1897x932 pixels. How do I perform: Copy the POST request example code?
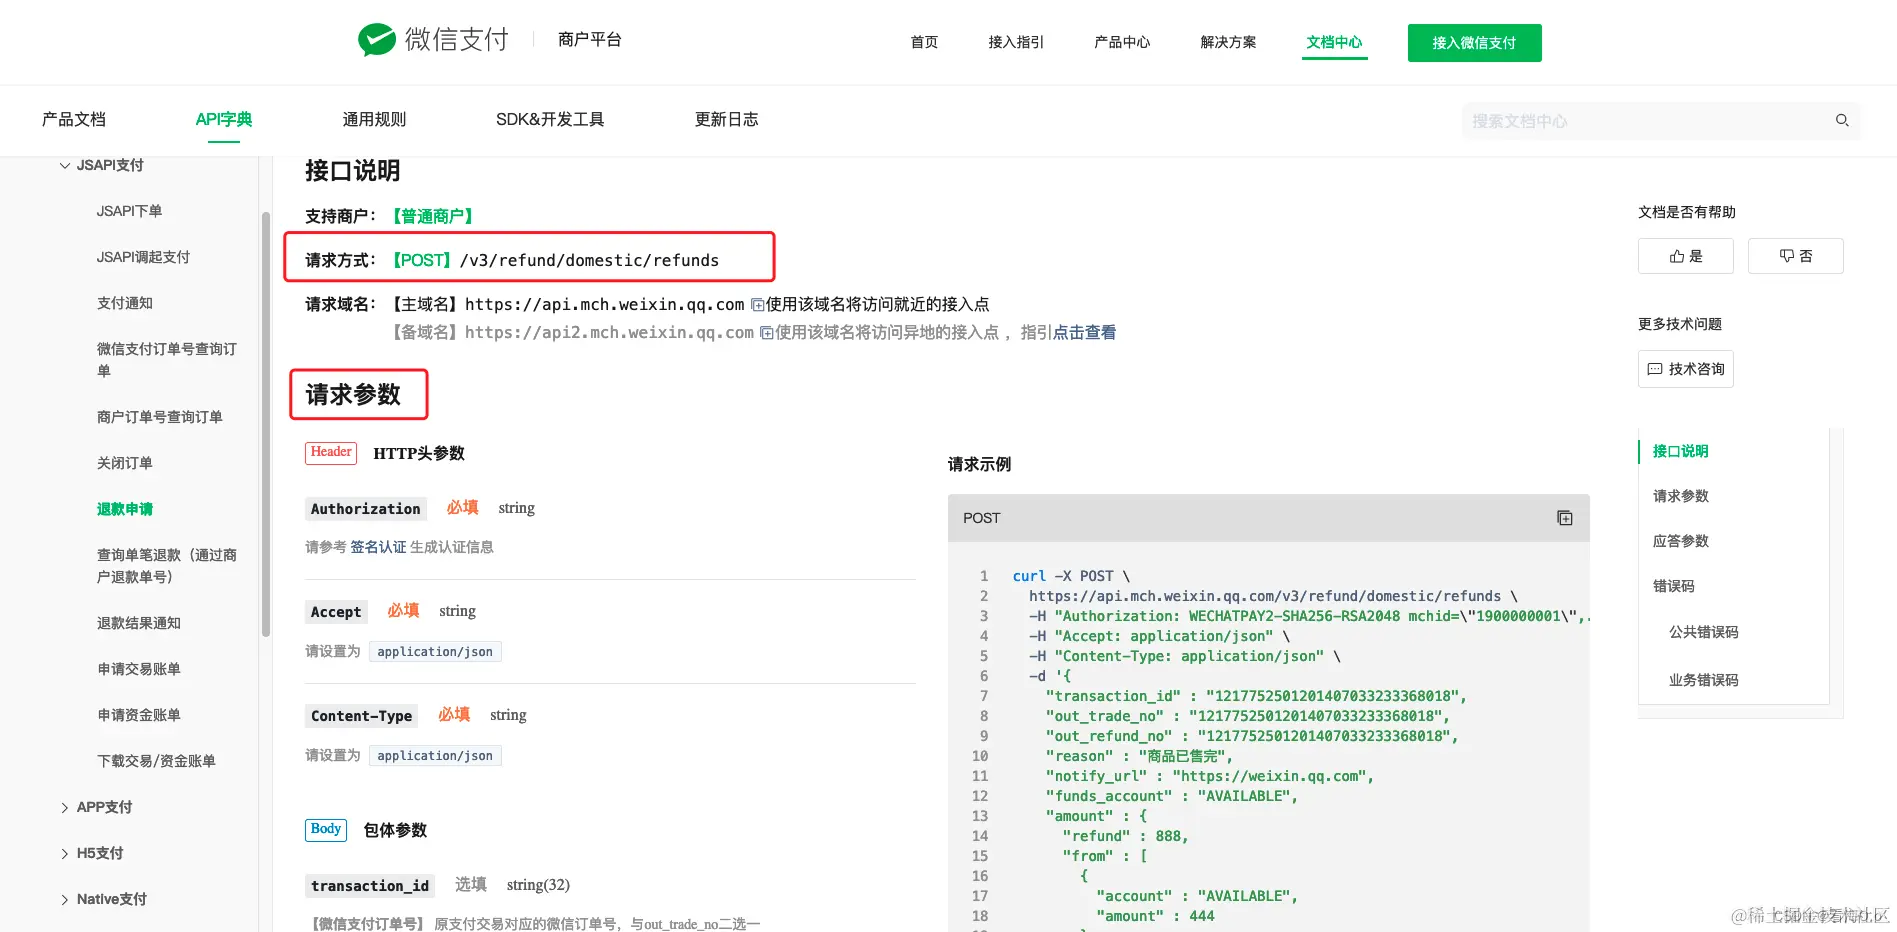1565,518
